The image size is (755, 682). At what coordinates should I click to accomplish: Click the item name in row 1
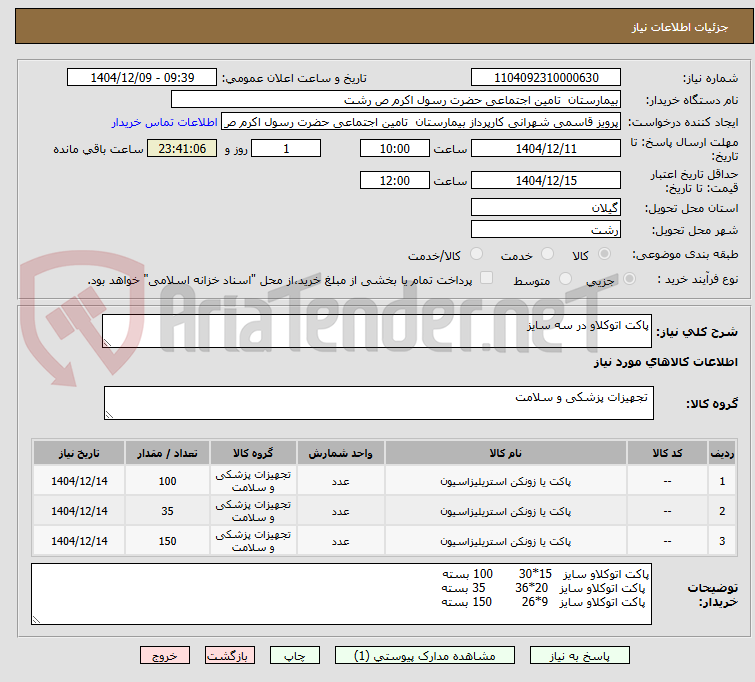point(506,481)
